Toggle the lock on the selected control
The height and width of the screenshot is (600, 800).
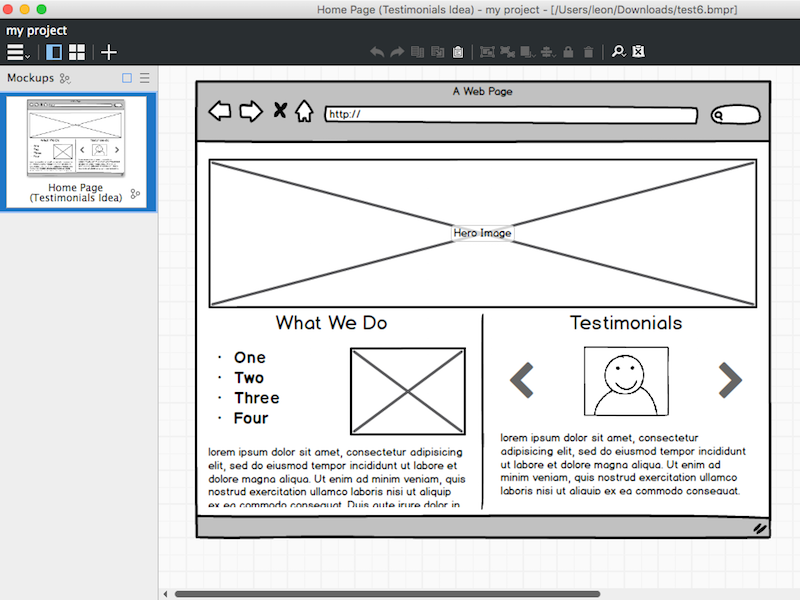[x=569, y=52]
